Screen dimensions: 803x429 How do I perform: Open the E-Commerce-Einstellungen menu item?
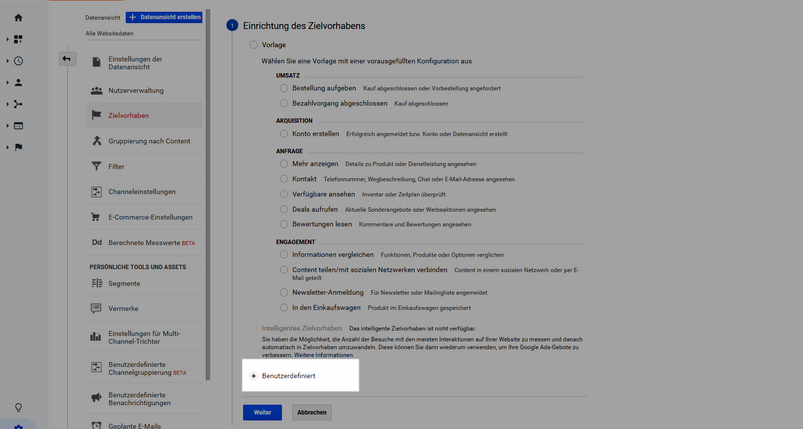144,217
